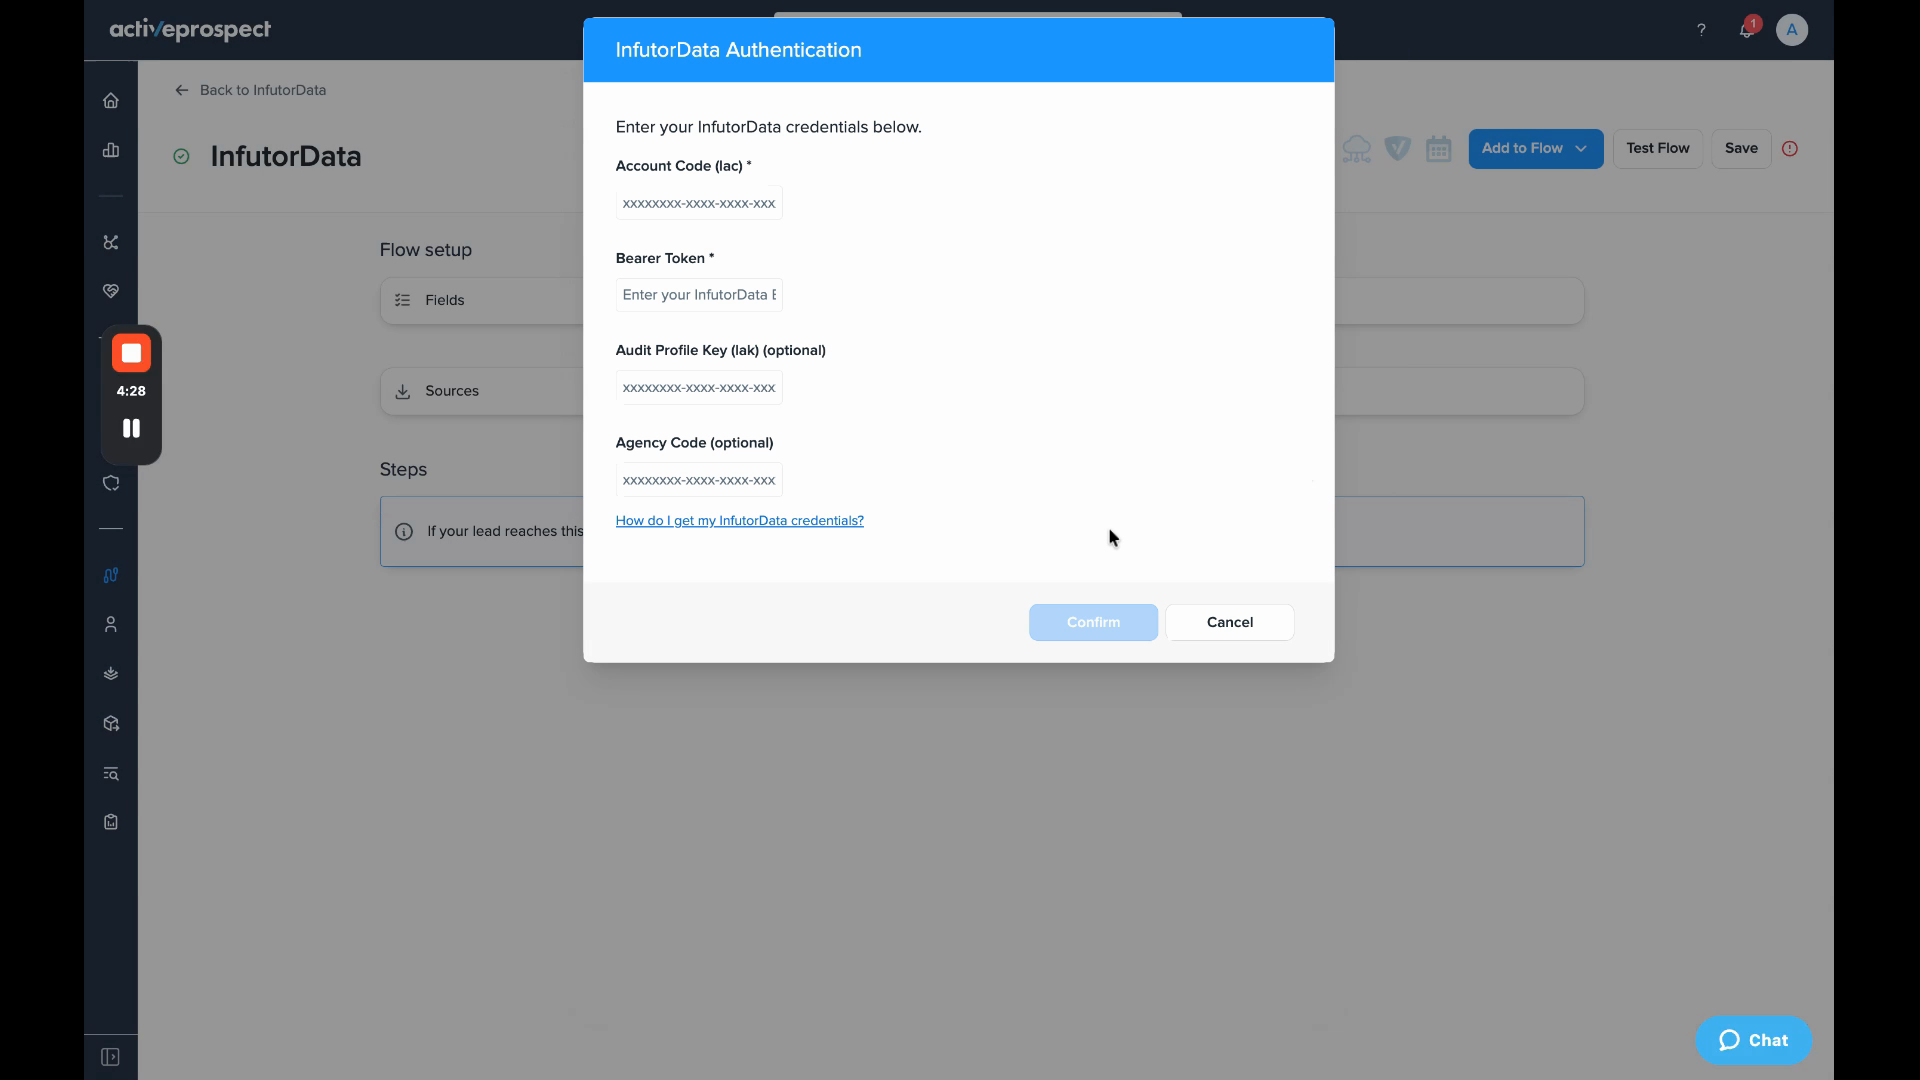The width and height of the screenshot is (1920, 1080).
Task: Focus the Bearer Token field
Action: 699,295
